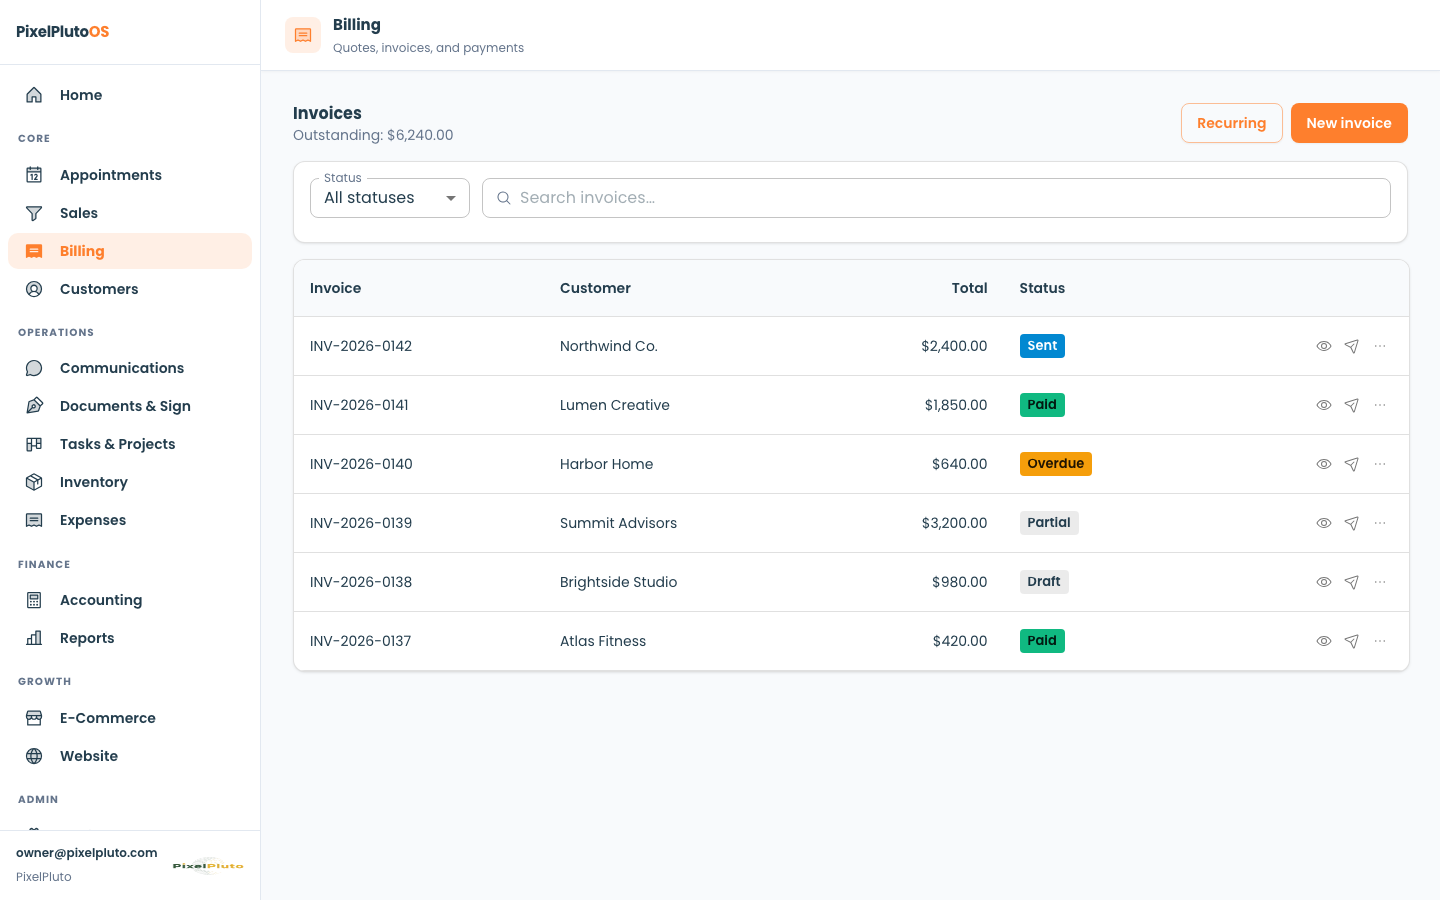Screen dimensions: 1440x900
Task: Open Documents & Sign in sidebar
Action: pos(130,406)
